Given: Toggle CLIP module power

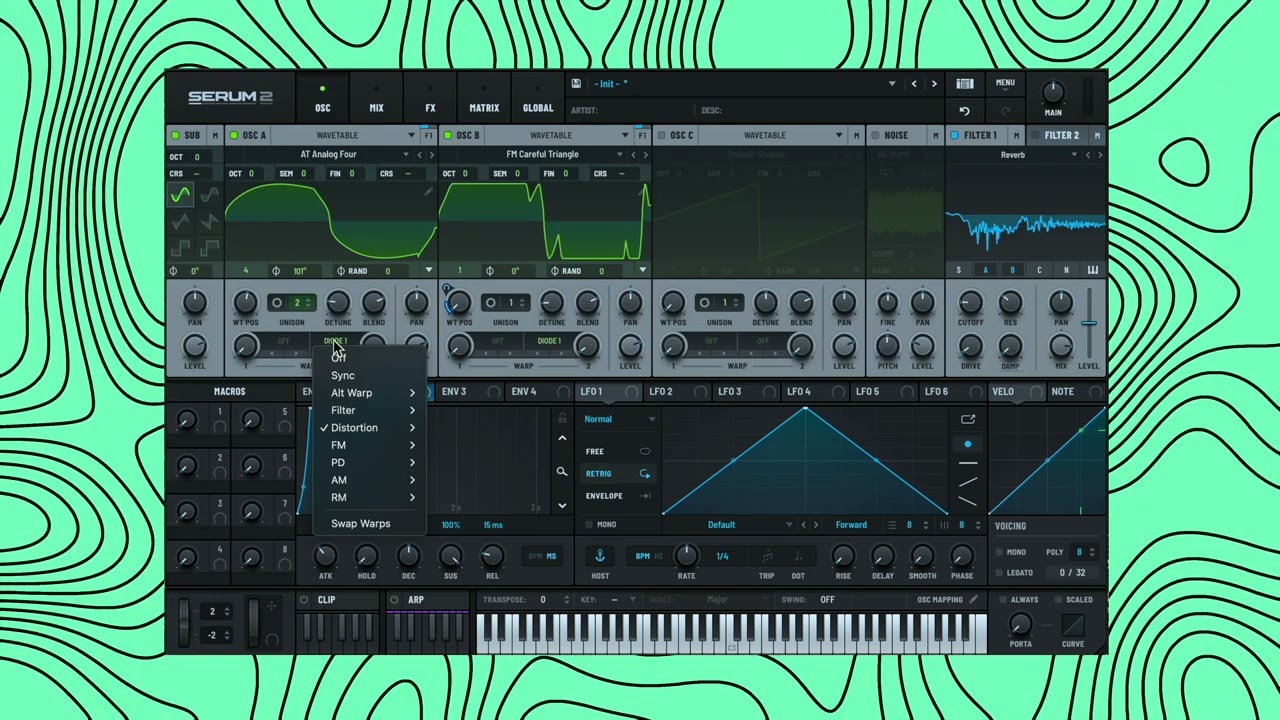Looking at the screenshot, I should (x=304, y=600).
